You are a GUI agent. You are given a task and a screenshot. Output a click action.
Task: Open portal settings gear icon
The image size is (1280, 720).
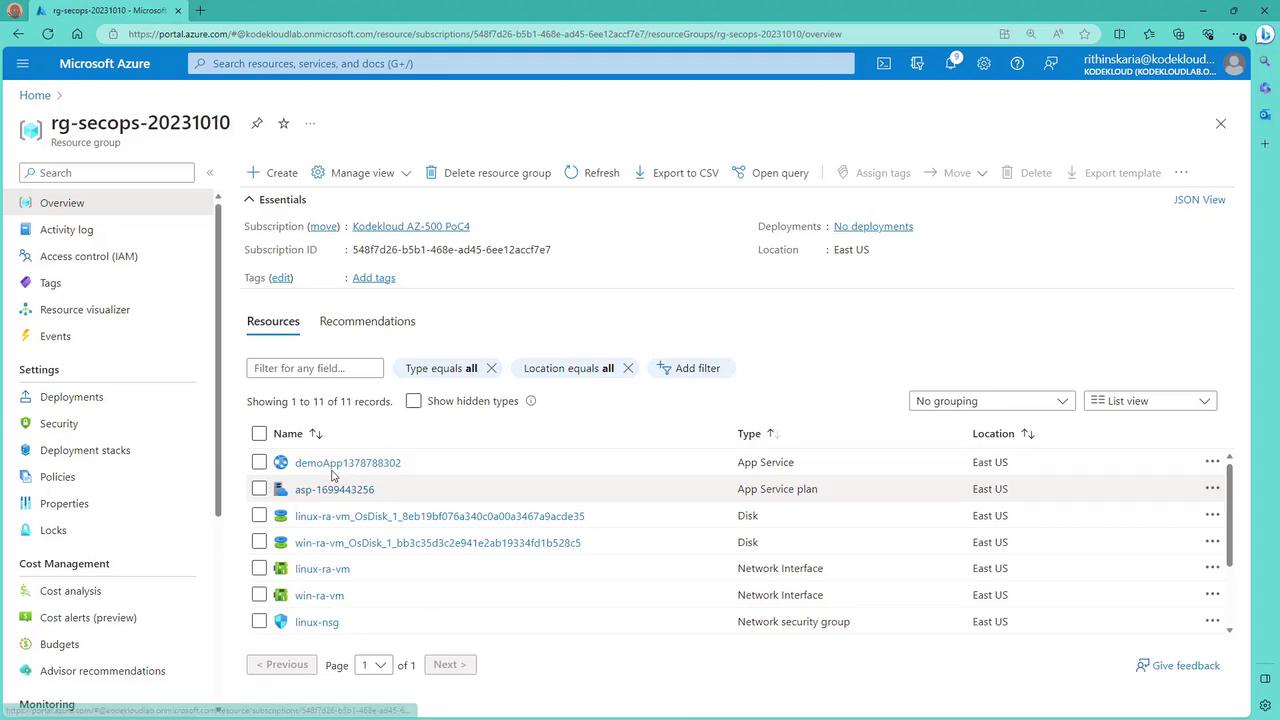[x=984, y=63]
